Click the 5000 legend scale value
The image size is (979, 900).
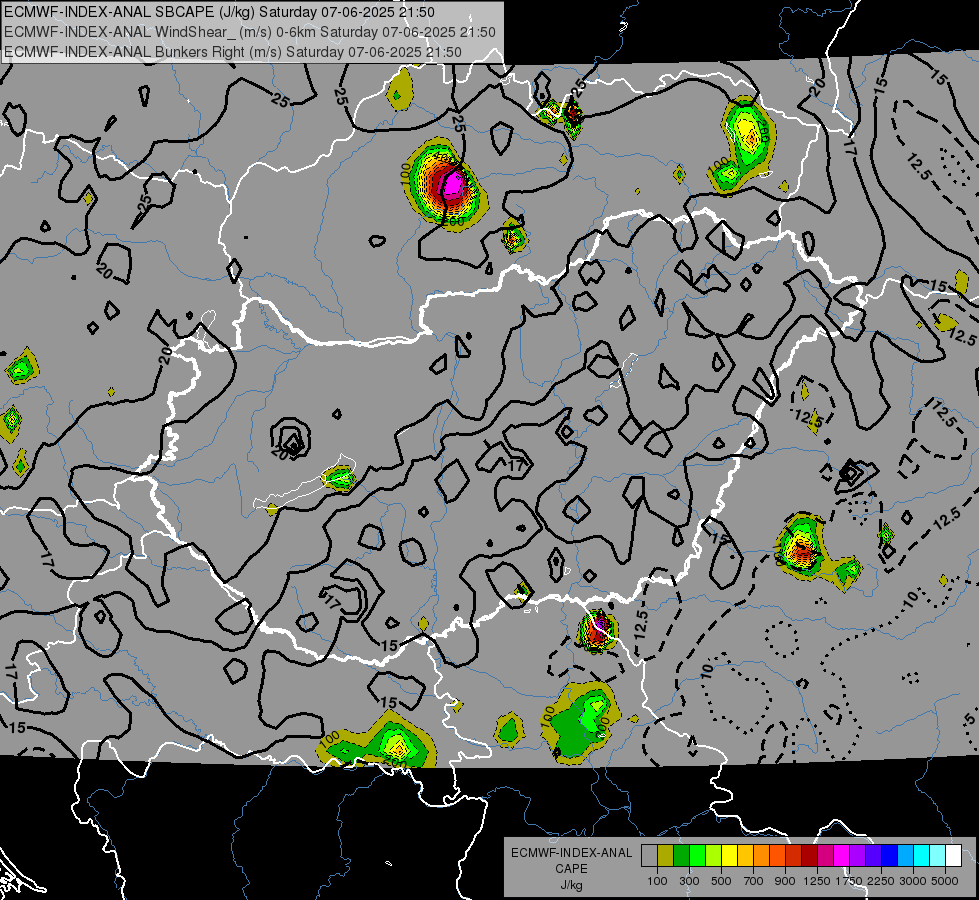(945, 881)
